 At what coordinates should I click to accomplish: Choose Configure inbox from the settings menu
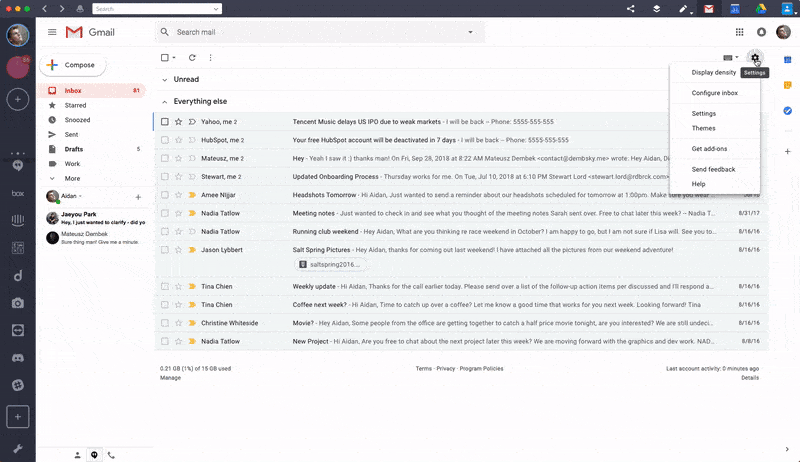pyautogui.click(x=714, y=93)
